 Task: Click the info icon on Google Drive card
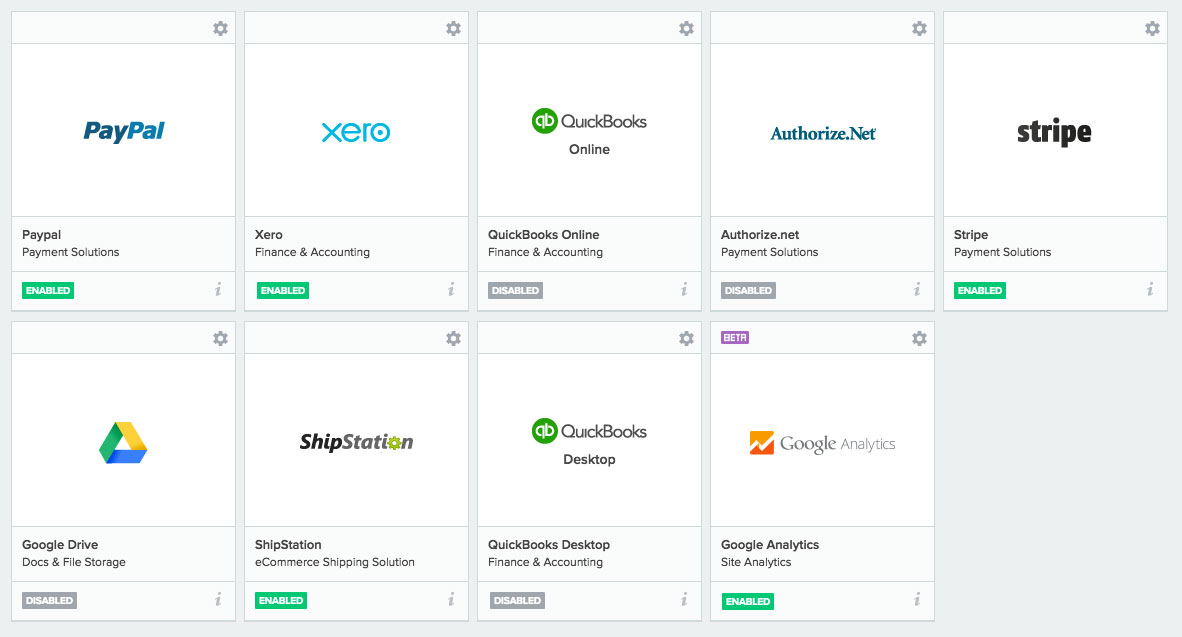click(x=218, y=599)
